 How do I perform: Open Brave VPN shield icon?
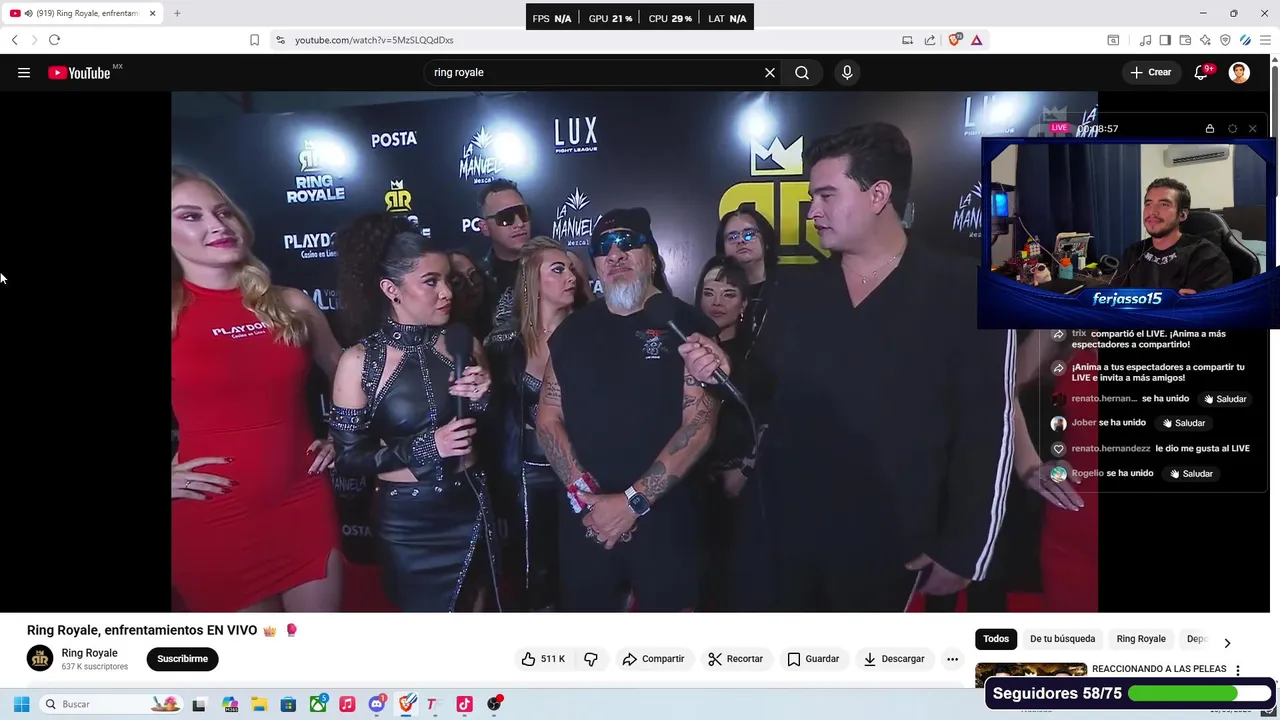[x=1225, y=40]
